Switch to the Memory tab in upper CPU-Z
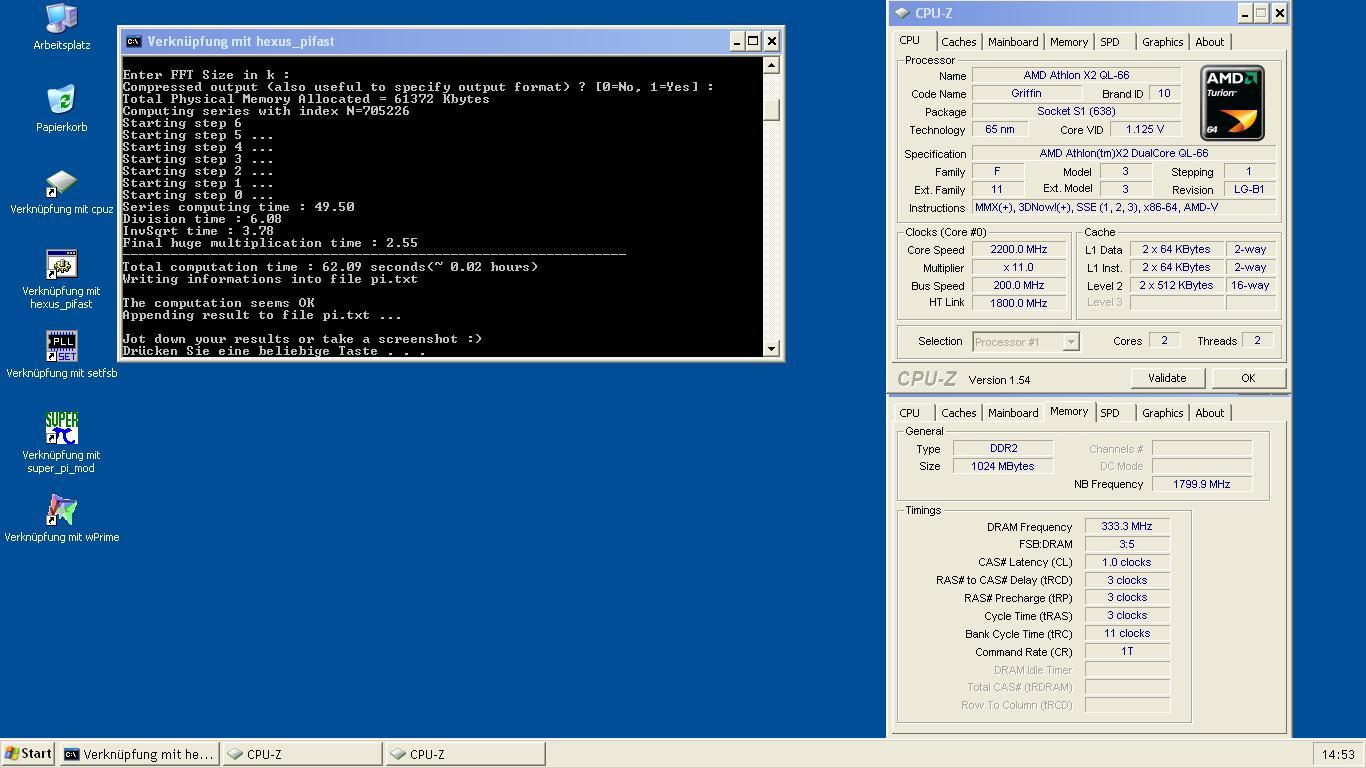The height and width of the screenshot is (768, 1366). point(1069,42)
